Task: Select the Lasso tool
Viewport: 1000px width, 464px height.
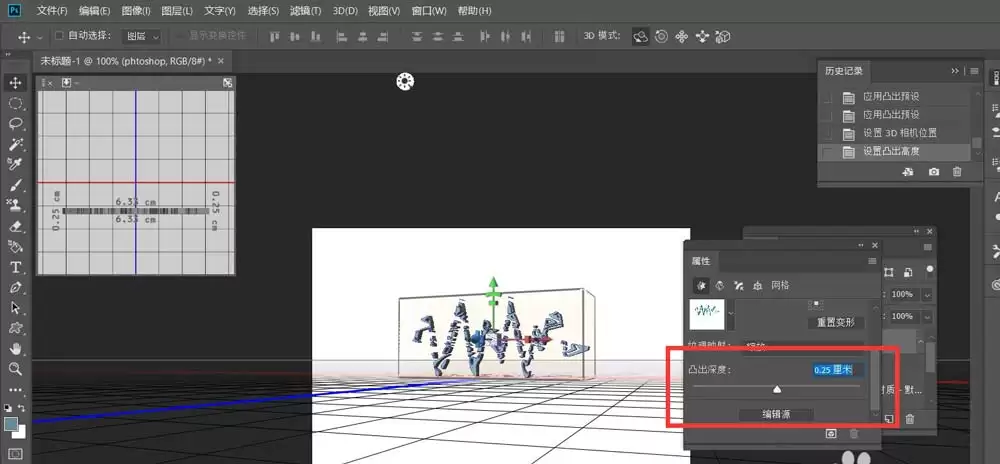Action: [15, 124]
